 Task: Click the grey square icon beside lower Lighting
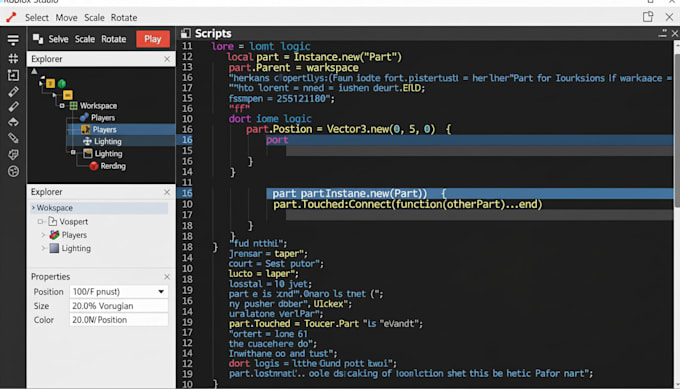[54, 248]
